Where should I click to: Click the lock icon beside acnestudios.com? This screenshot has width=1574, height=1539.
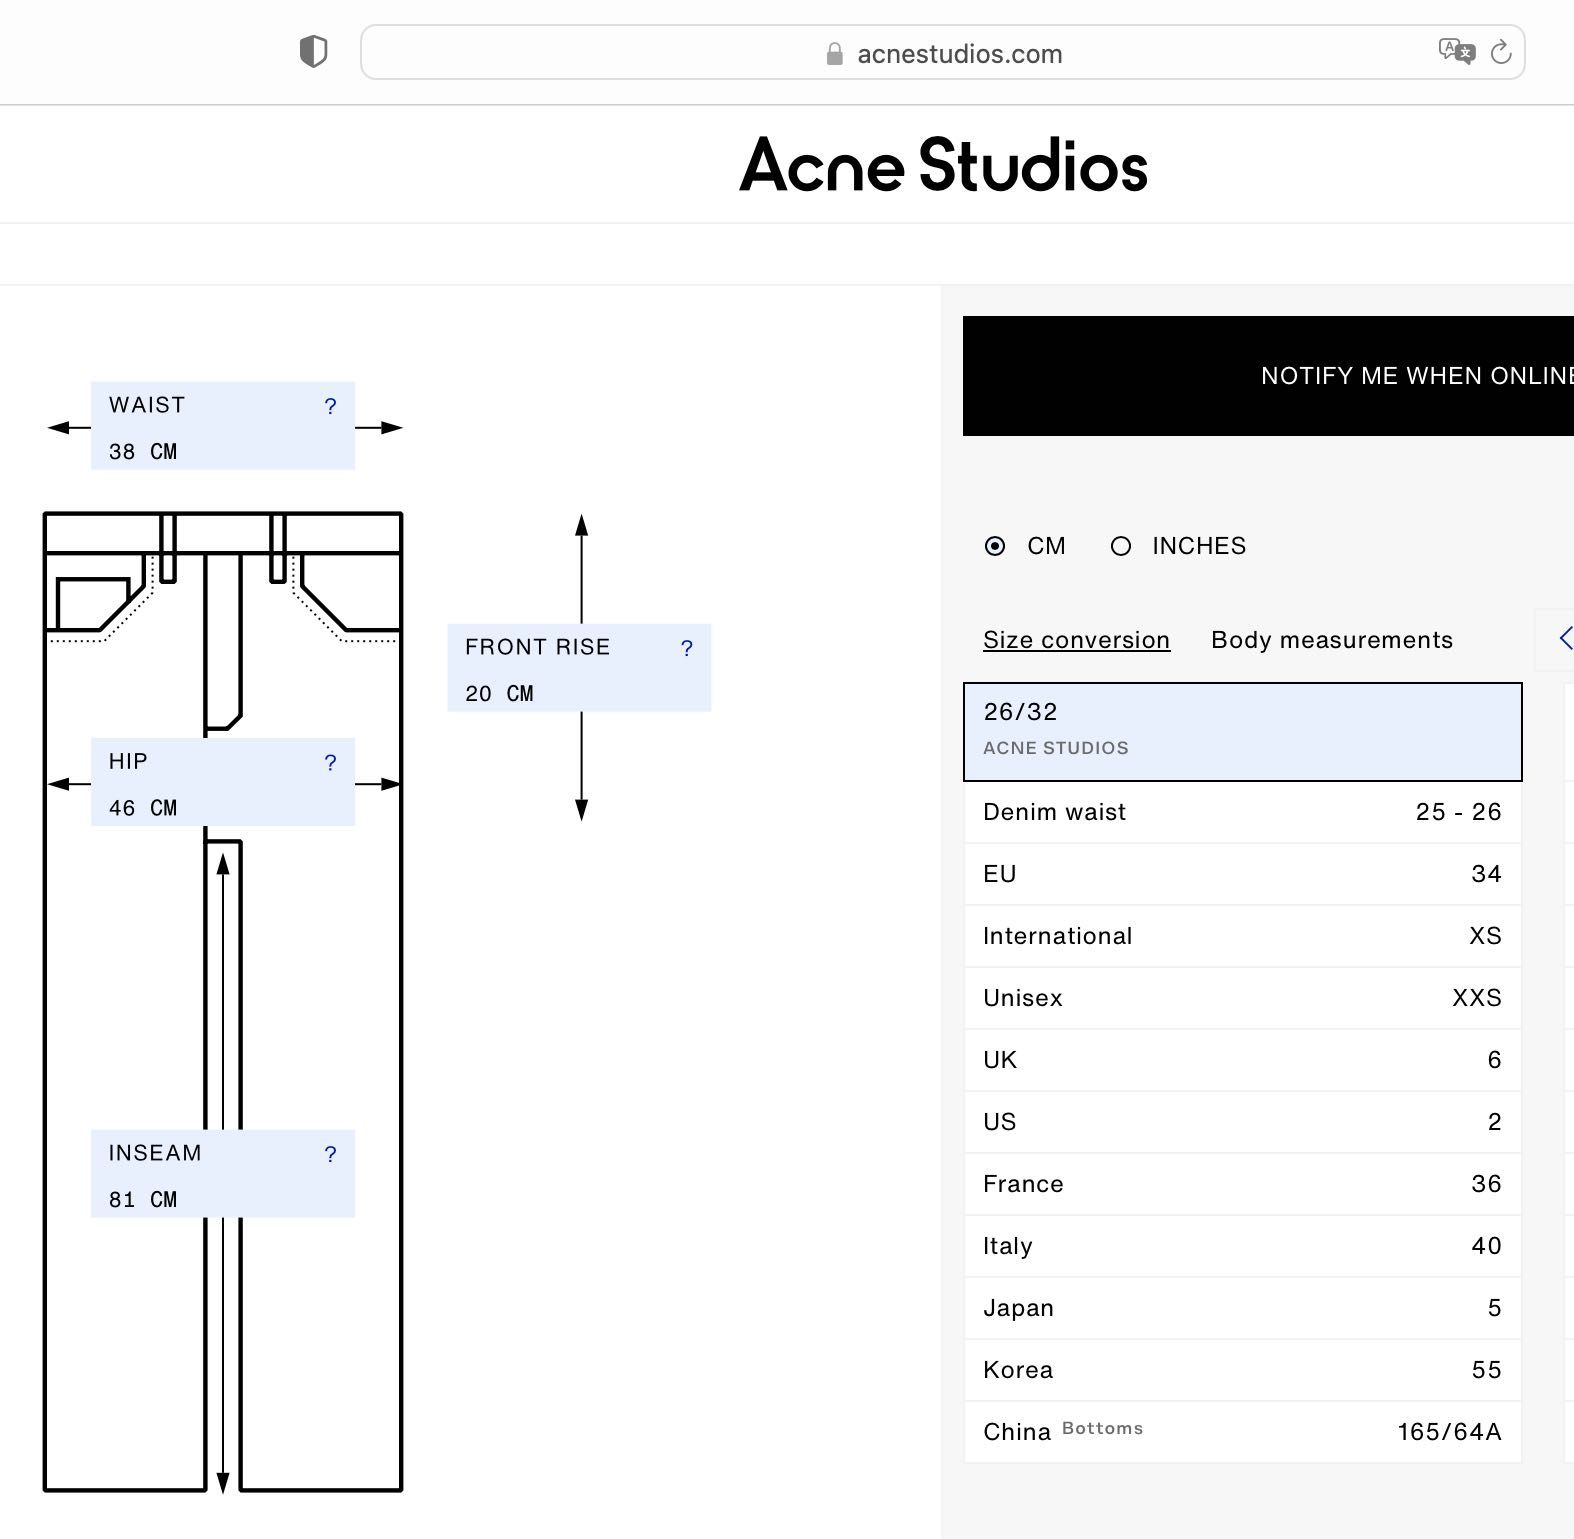[835, 54]
